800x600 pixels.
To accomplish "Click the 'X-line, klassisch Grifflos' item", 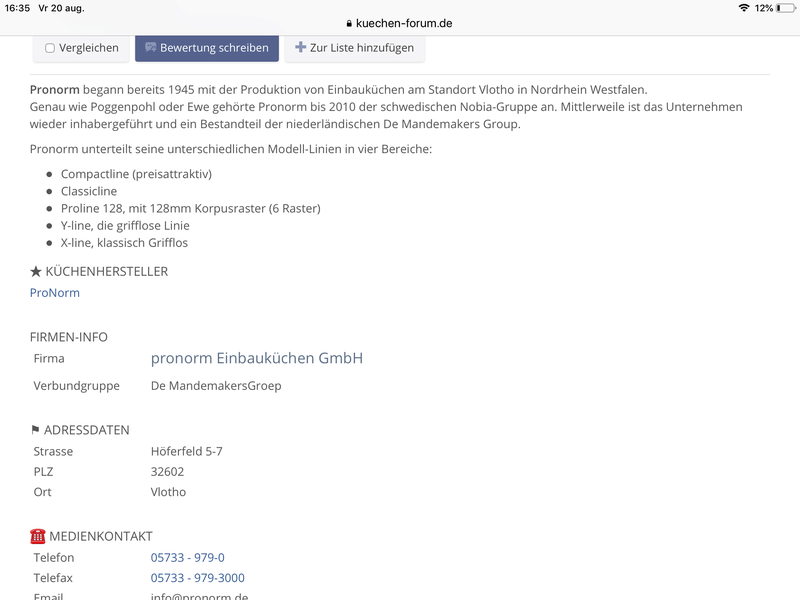I will pos(124,243).
